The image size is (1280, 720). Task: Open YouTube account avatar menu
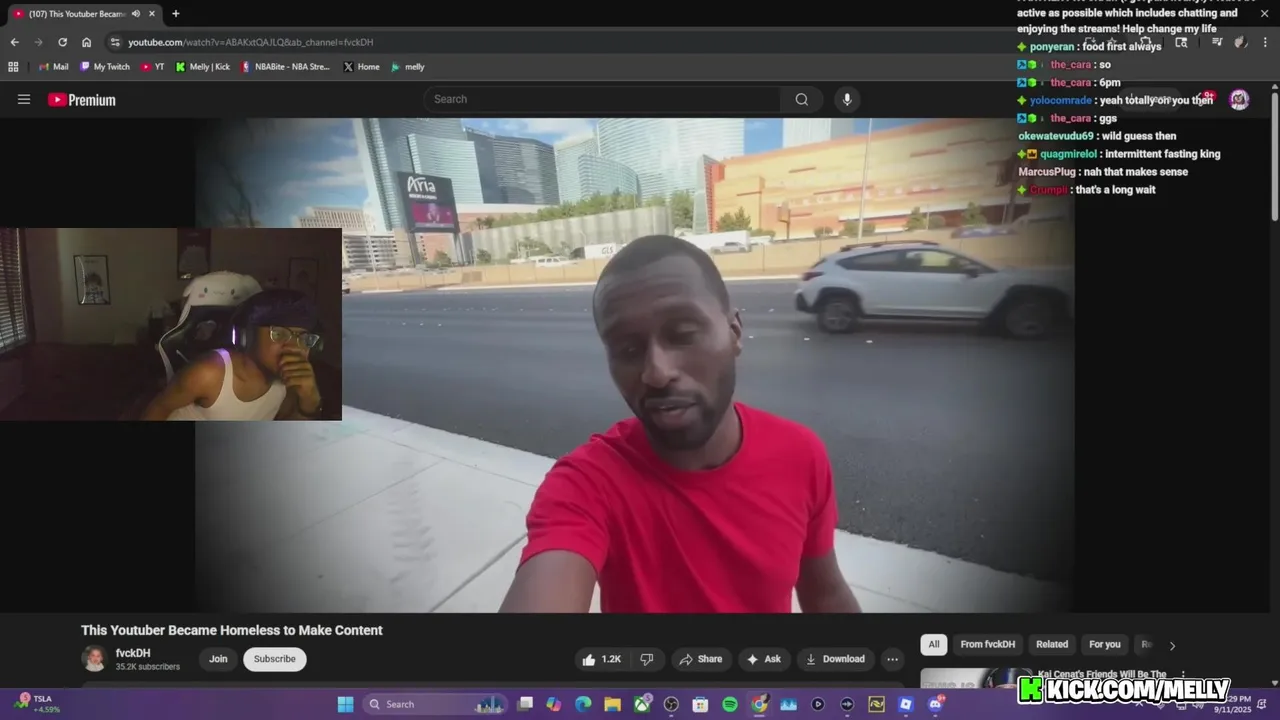pos(1239,99)
